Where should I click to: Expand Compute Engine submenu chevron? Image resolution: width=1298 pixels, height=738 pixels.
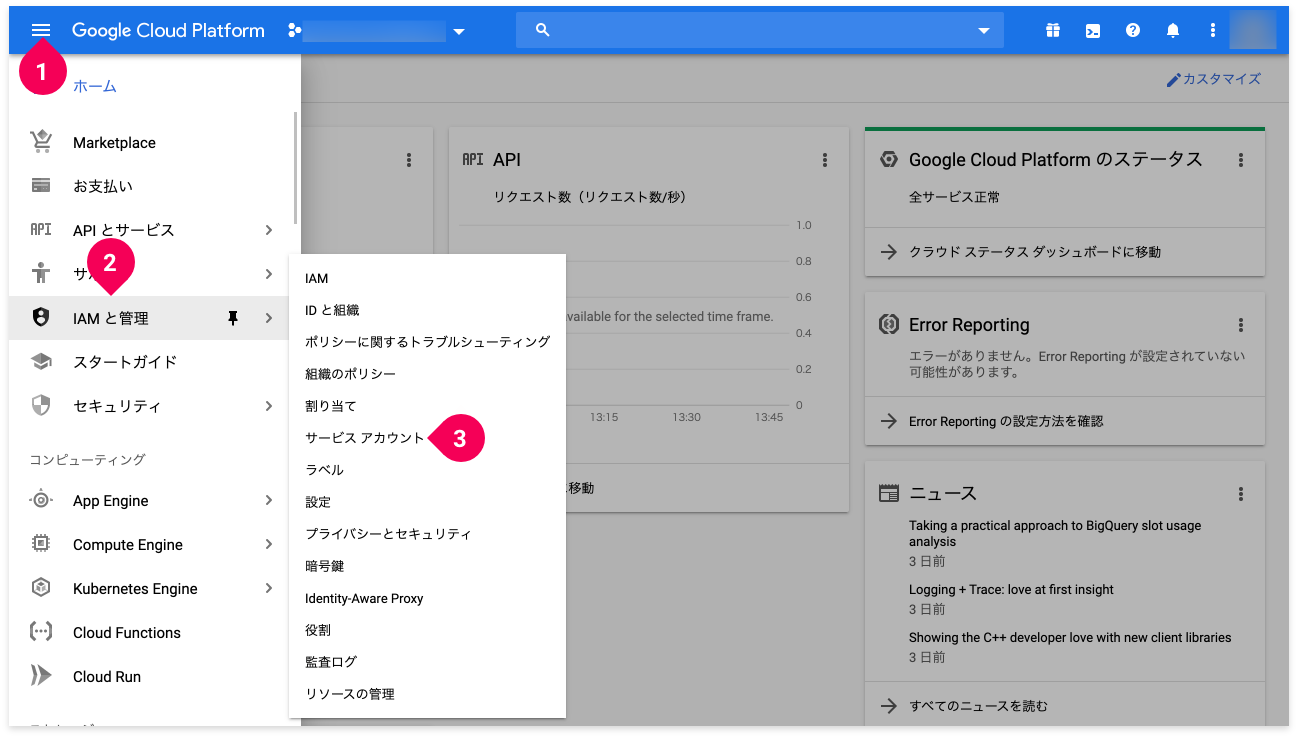269,544
